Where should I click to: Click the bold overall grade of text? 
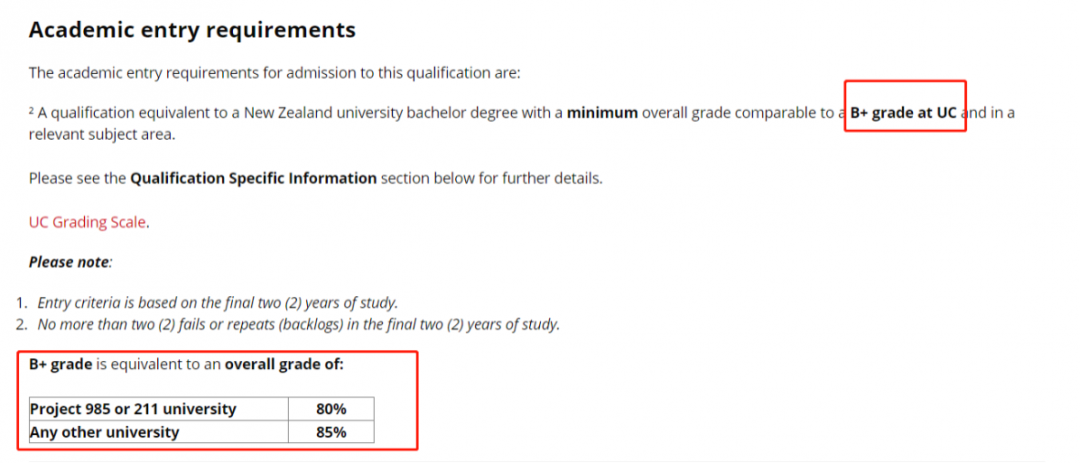(x=284, y=365)
